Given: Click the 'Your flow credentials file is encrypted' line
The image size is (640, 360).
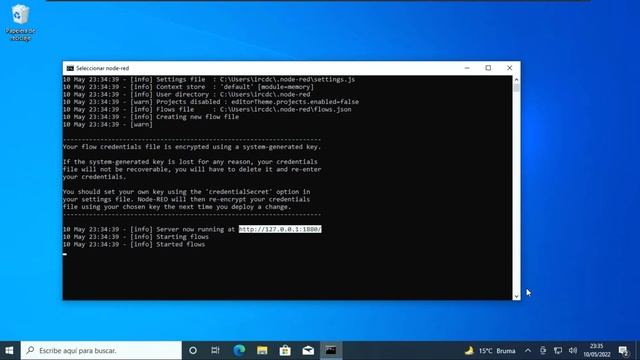Looking at the screenshot, I should 192,147.
